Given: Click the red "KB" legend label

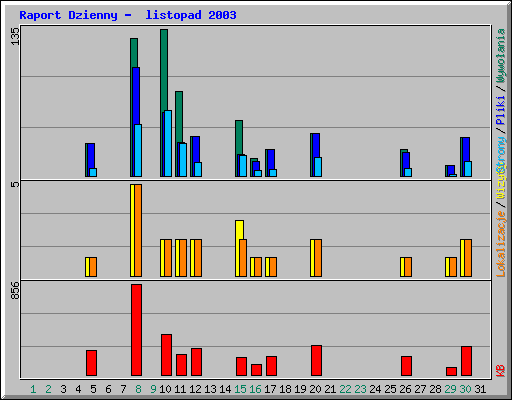Looking at the screenshot, I should coord(501,371).
